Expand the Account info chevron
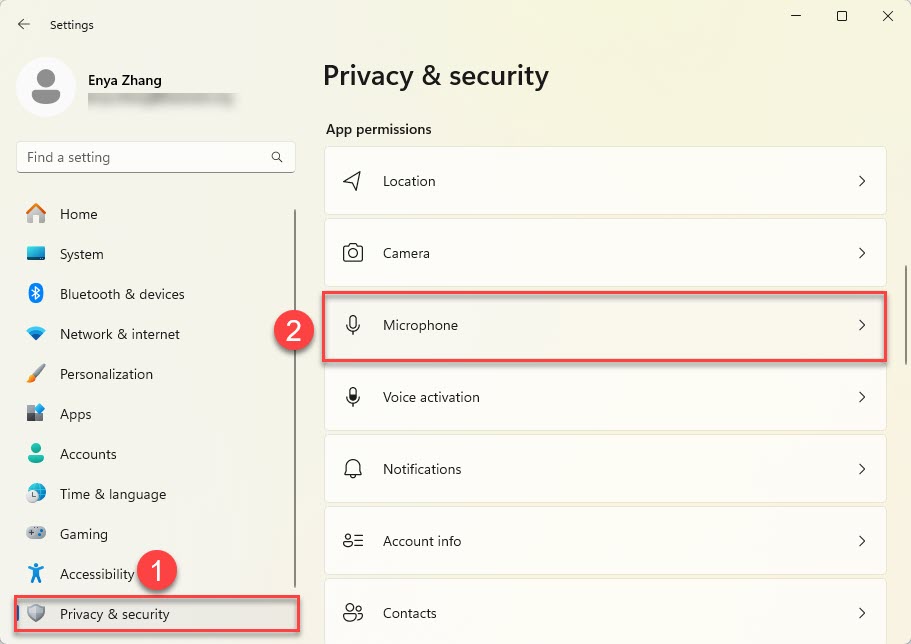Screen dimensions: 911x644 [861, 541]
